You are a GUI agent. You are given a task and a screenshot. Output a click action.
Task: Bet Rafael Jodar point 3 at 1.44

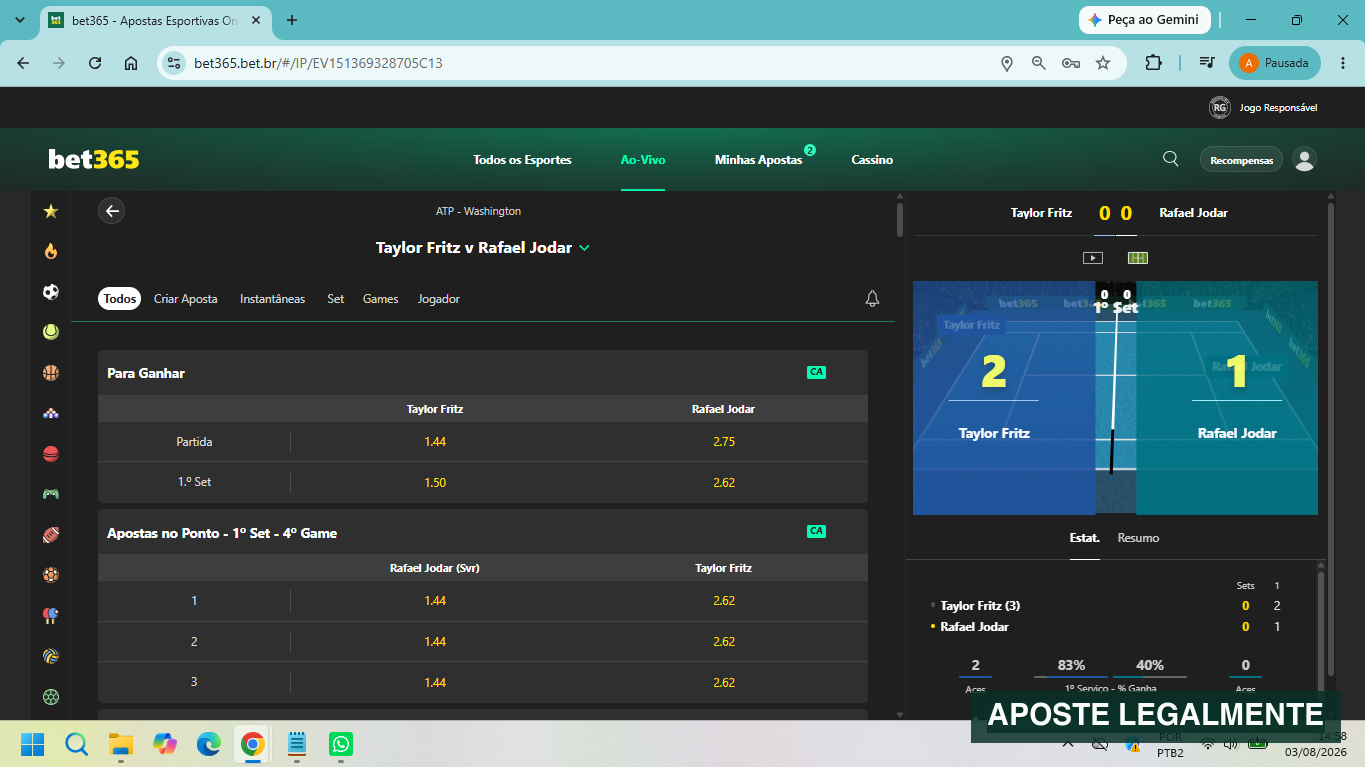pos(435,682)
